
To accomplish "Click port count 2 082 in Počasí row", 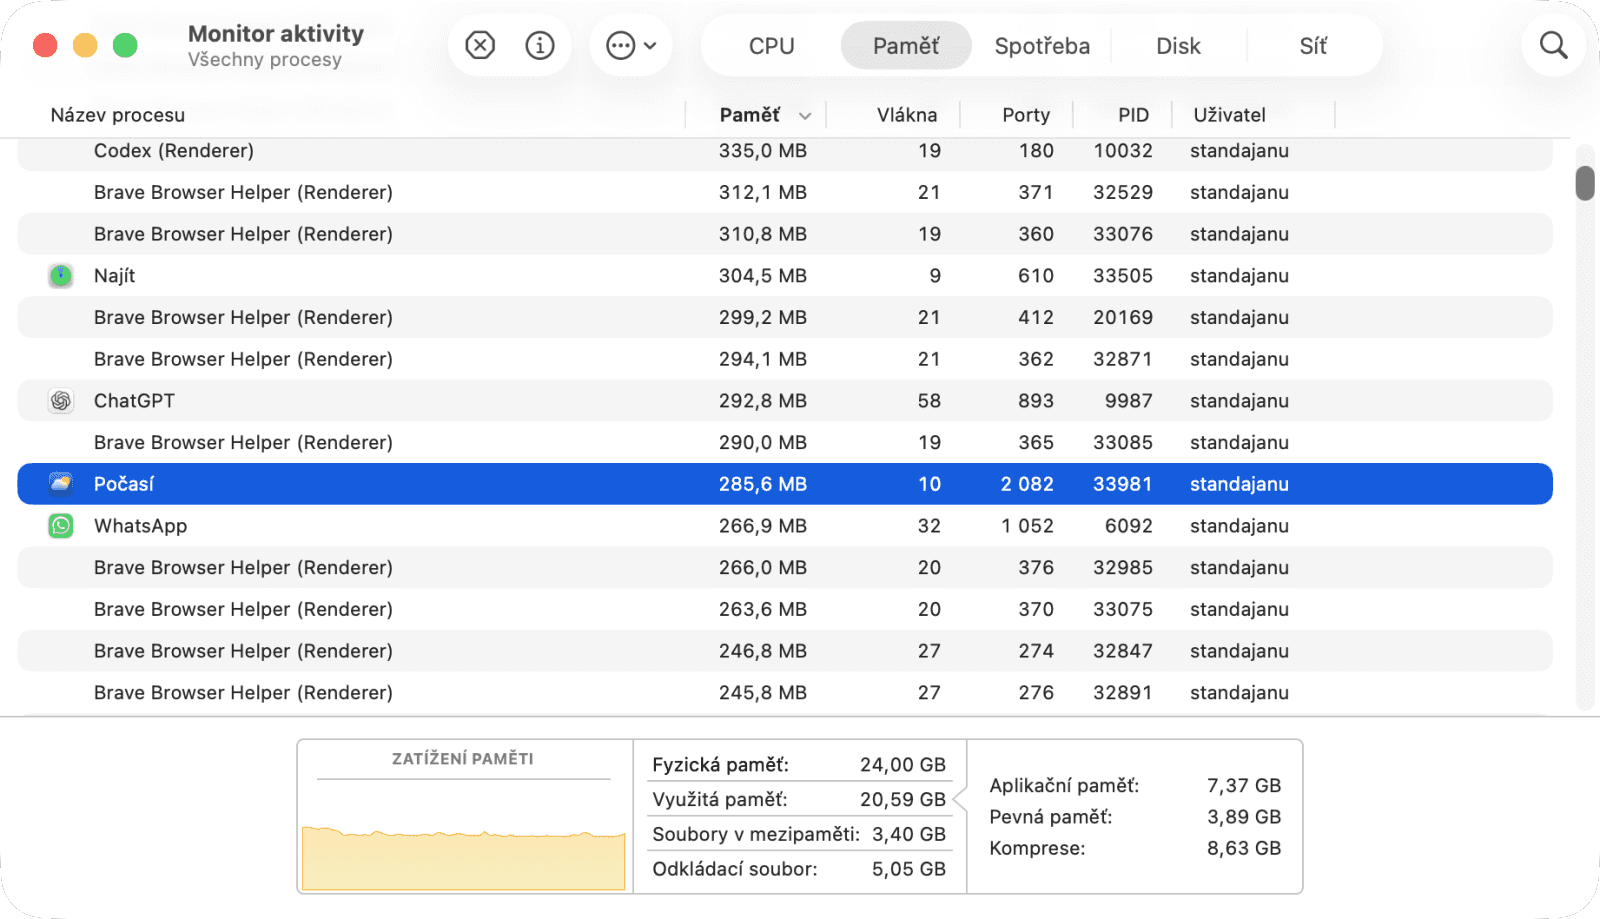I will click(x=1027, y=484).
